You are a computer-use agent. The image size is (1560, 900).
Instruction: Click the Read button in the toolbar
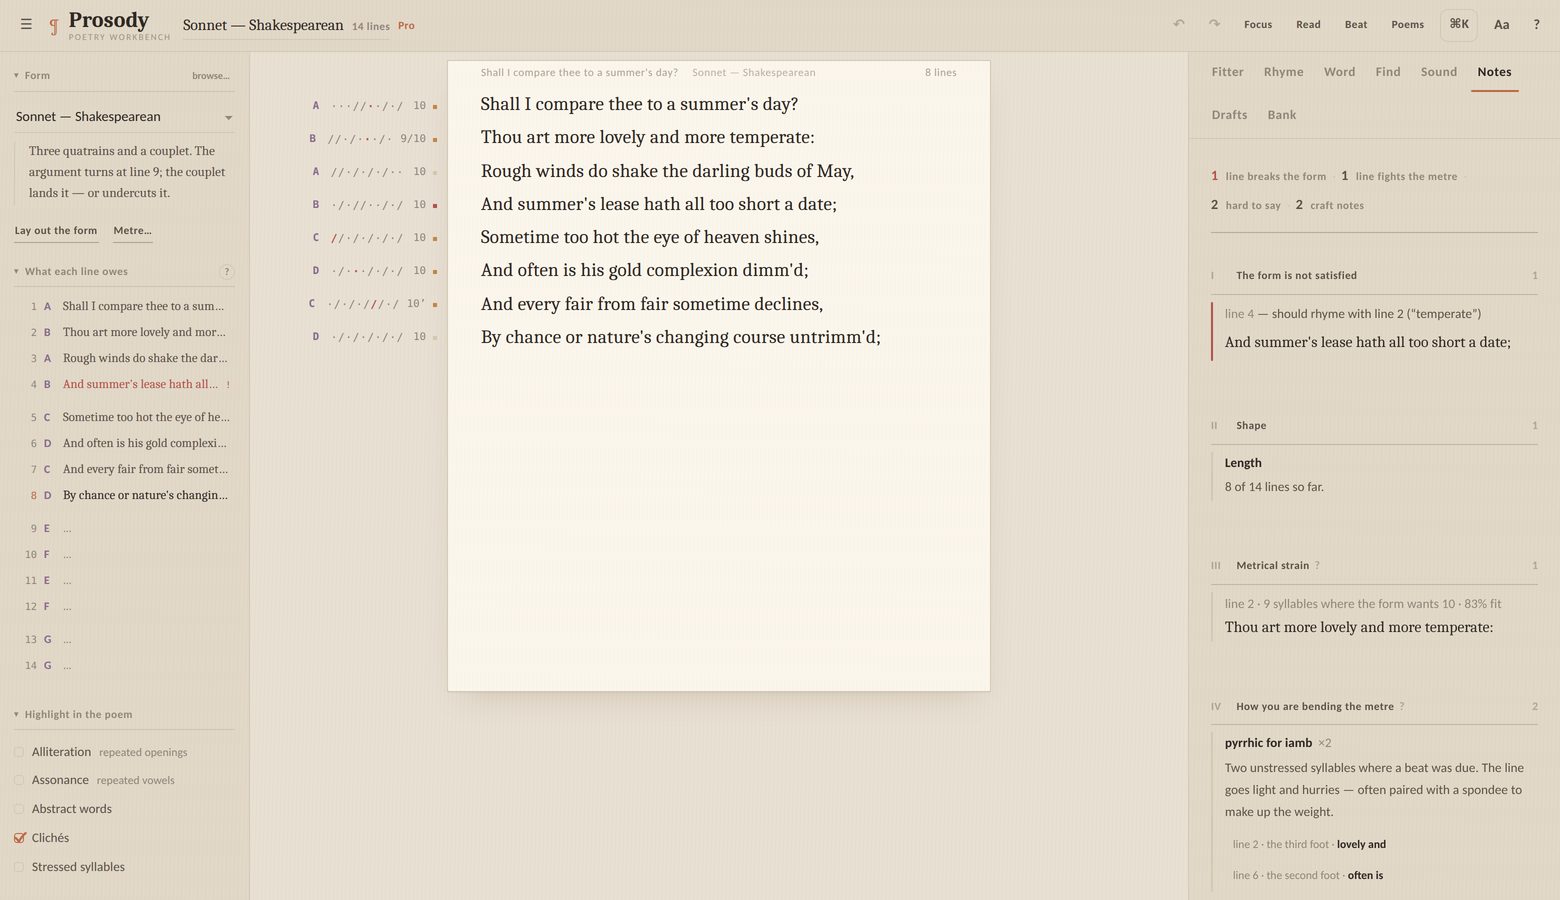(1308, 25)
